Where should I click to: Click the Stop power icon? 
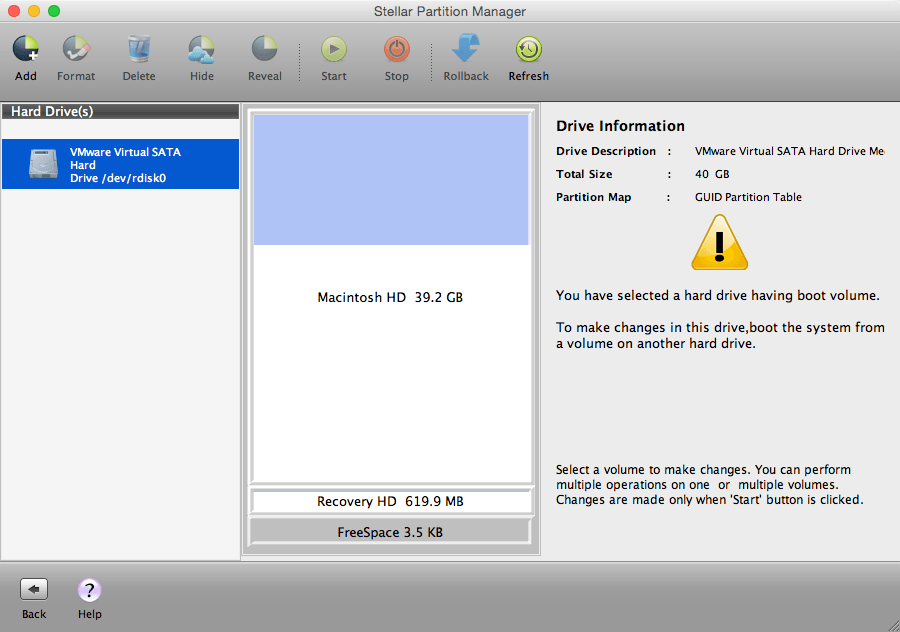(x=397, y=49)
